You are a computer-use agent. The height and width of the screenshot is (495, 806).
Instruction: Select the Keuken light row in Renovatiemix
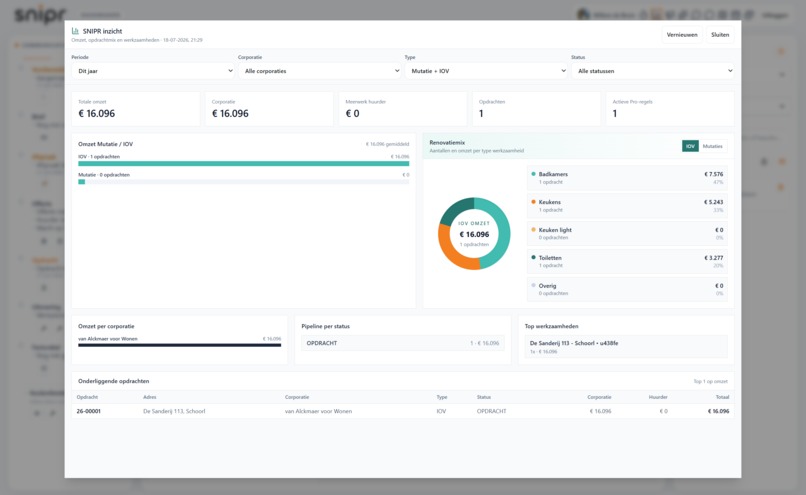click(627, 233)
